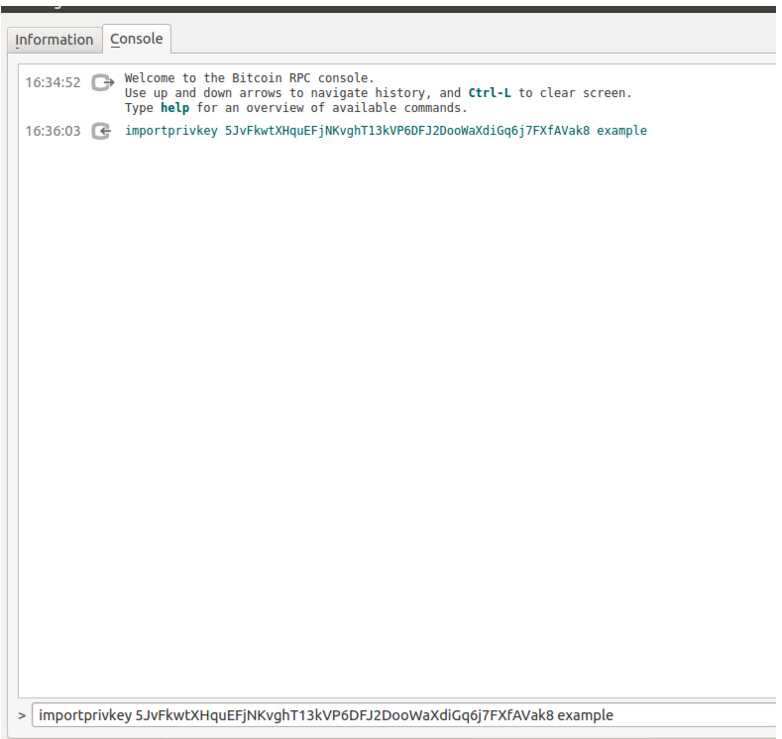The height and width of the screenshot is (739, 782).
Task: Select the Console tab
Action: 137,39
